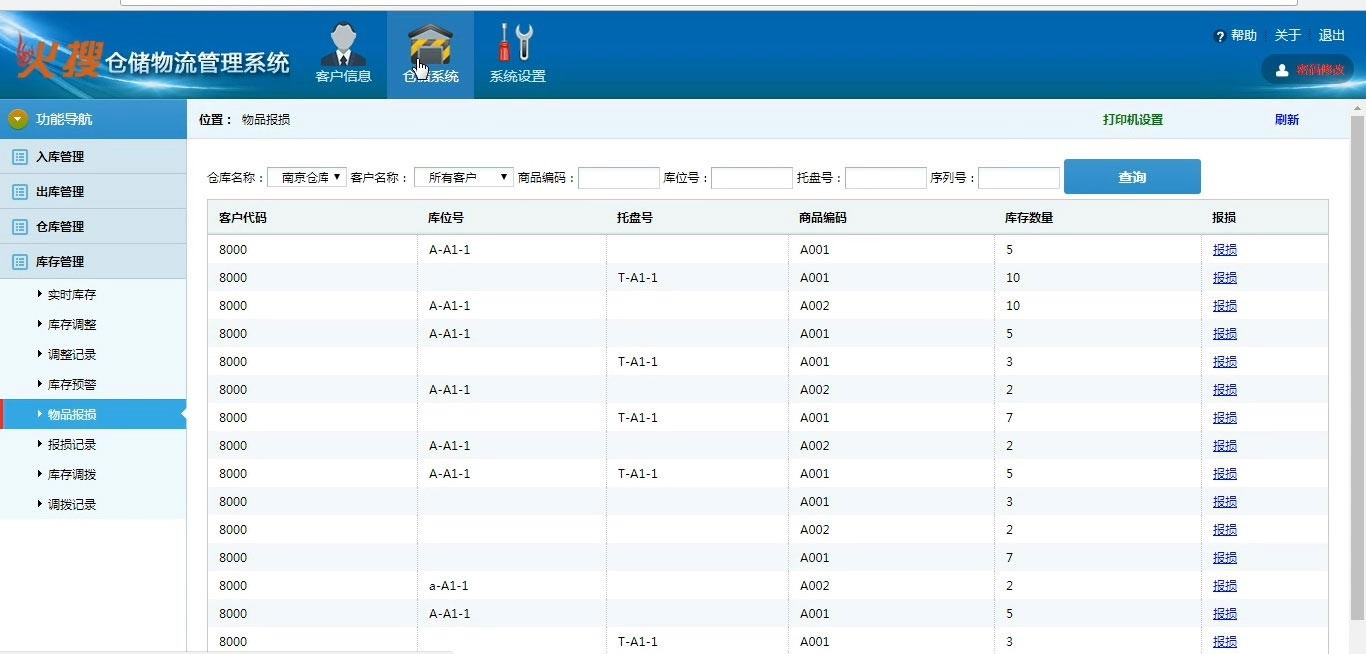Click the 出库管理 list icon
Image resolution: width=1366 pixels, height=654 pixels.
[19, 192]
